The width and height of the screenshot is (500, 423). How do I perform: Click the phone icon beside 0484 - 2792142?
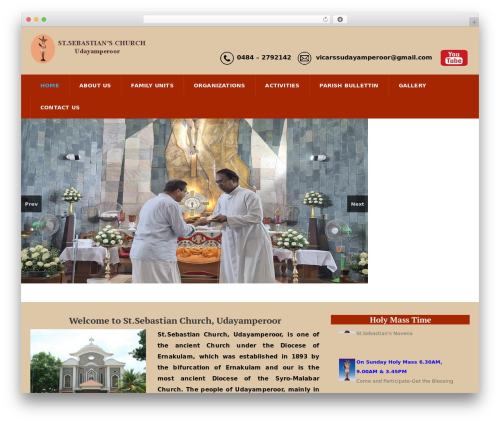click(227, 58)
